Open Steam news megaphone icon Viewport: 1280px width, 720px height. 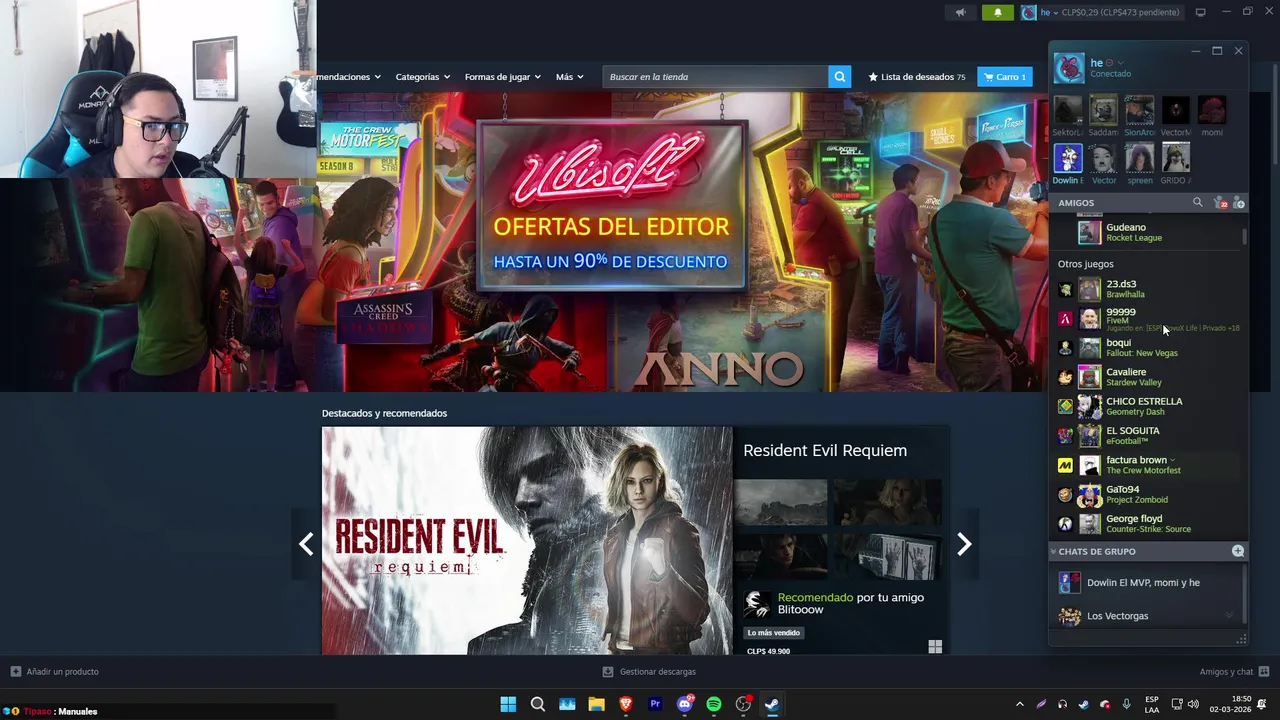tap(960, 12)
